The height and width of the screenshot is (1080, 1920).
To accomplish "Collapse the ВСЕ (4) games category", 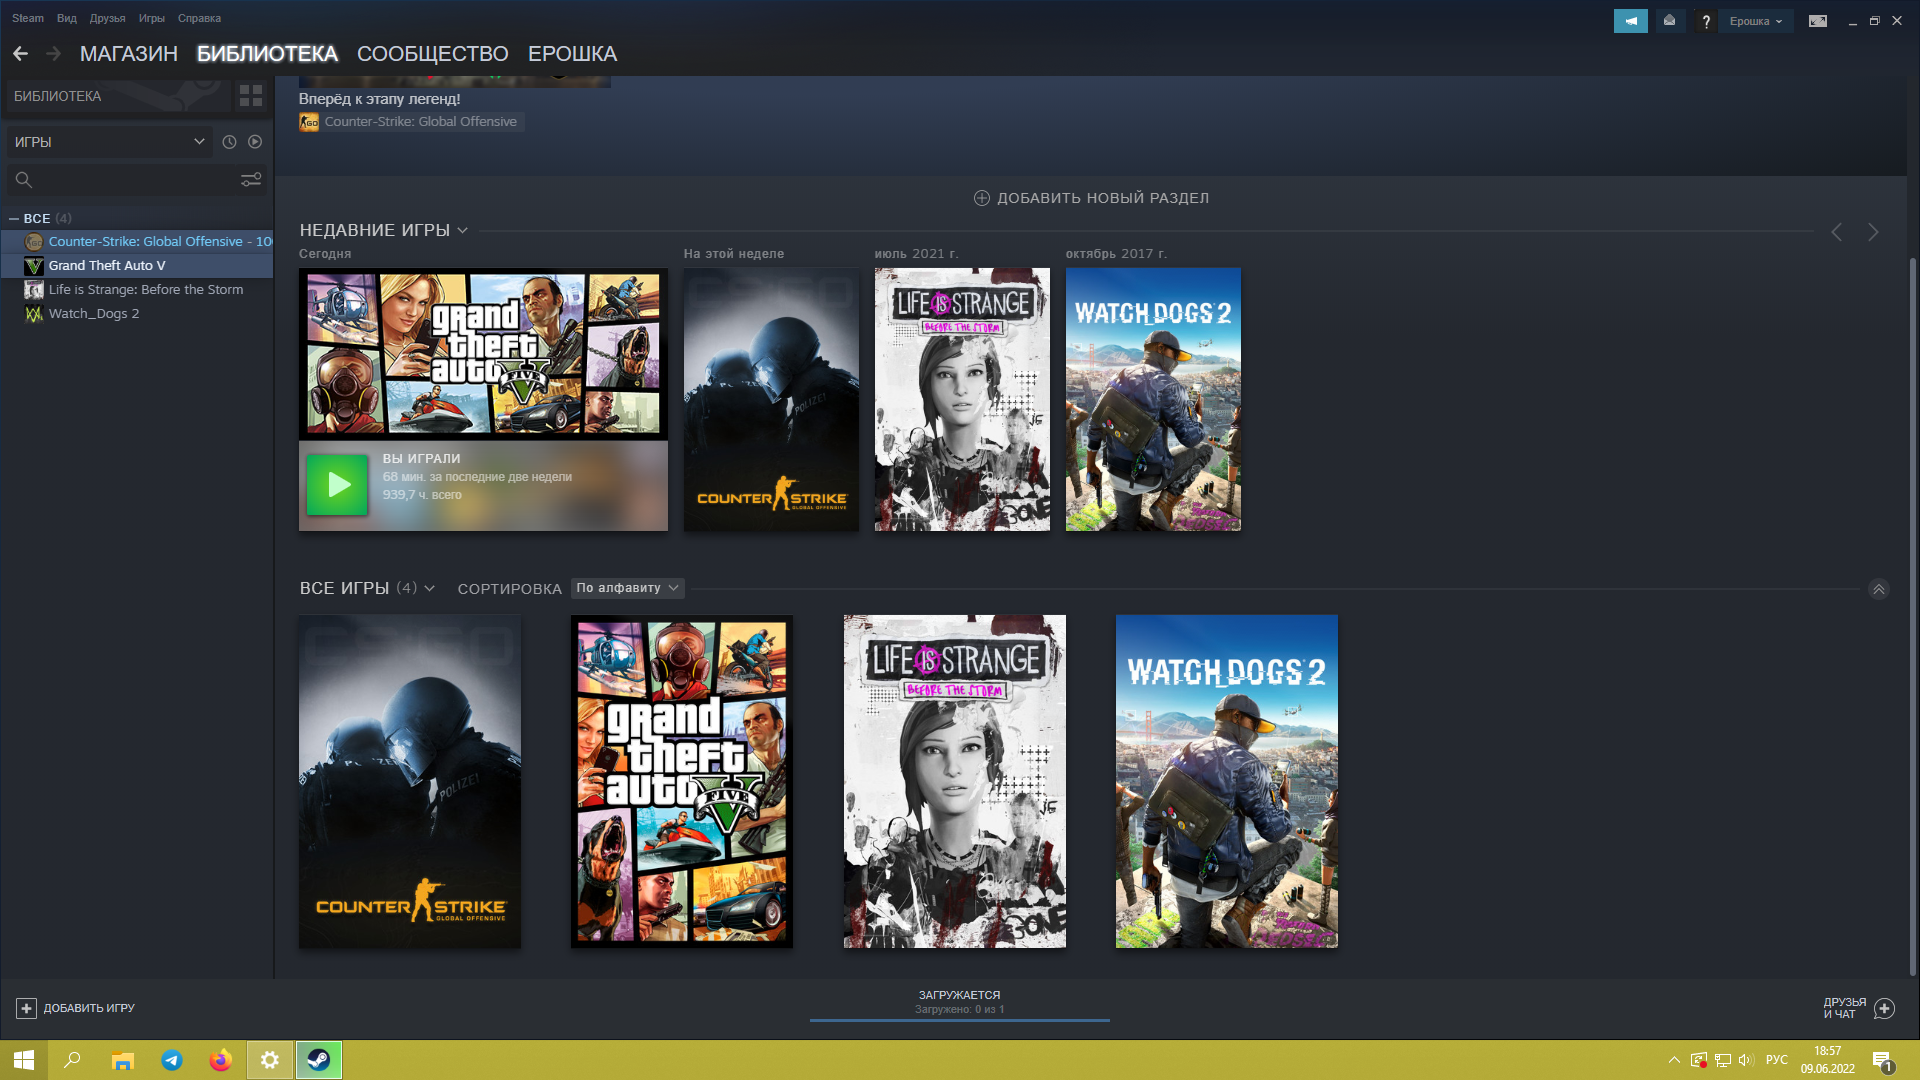I will click(x=14, y=218).
